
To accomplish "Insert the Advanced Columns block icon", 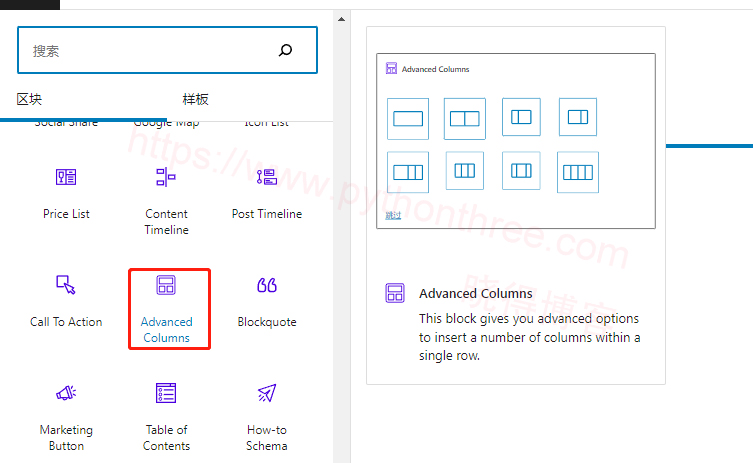I will [x=166, y=285].
